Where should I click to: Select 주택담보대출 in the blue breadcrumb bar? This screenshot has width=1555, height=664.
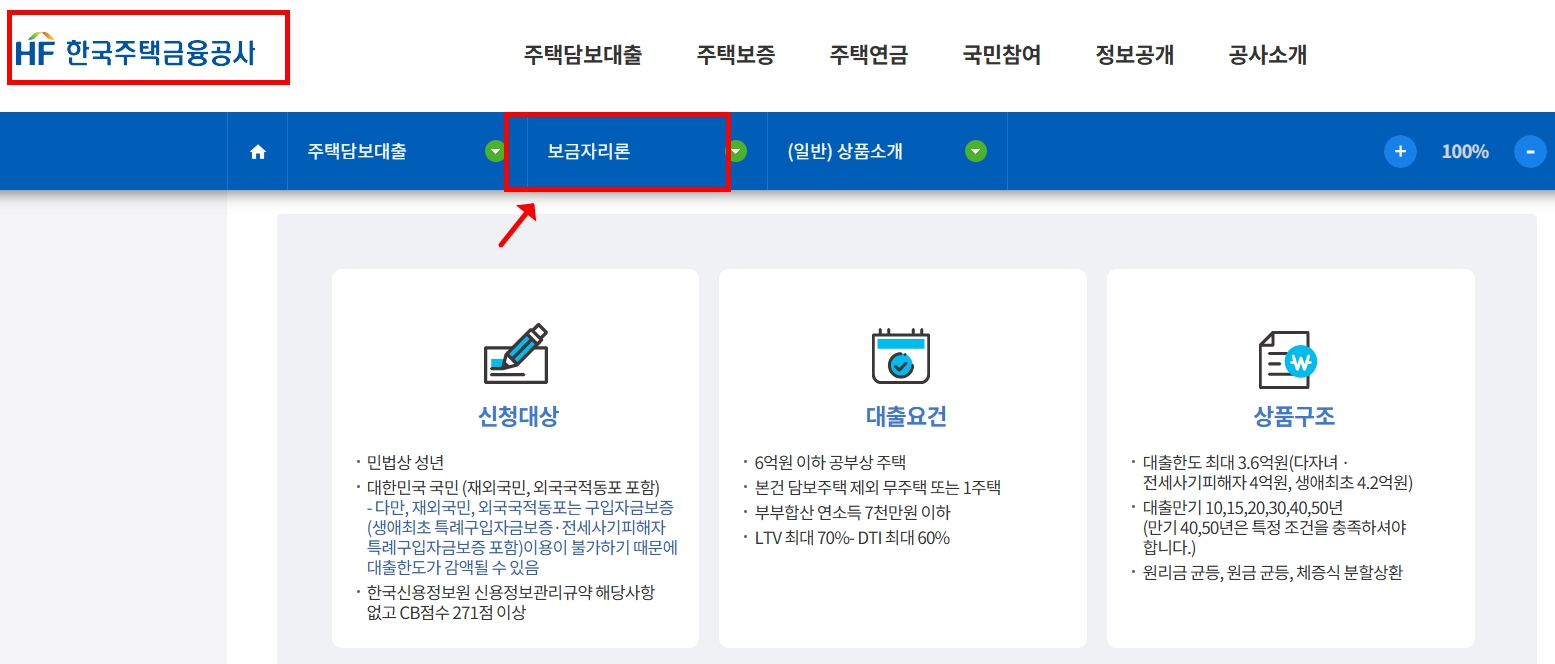[x=357, y=152]
